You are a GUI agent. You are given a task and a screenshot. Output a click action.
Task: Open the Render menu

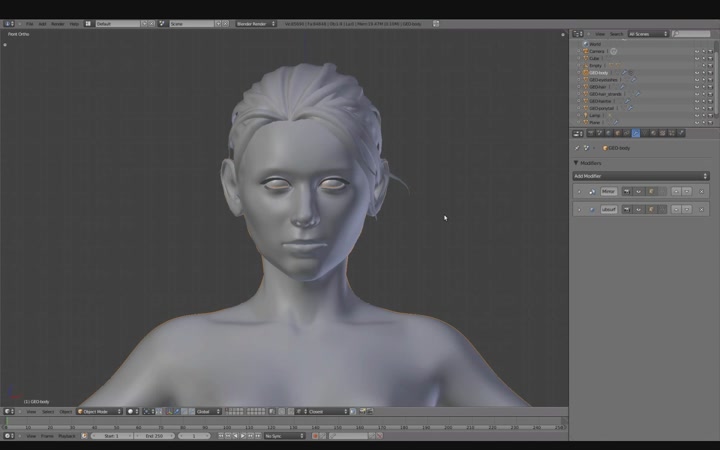(x=57, y=23)
